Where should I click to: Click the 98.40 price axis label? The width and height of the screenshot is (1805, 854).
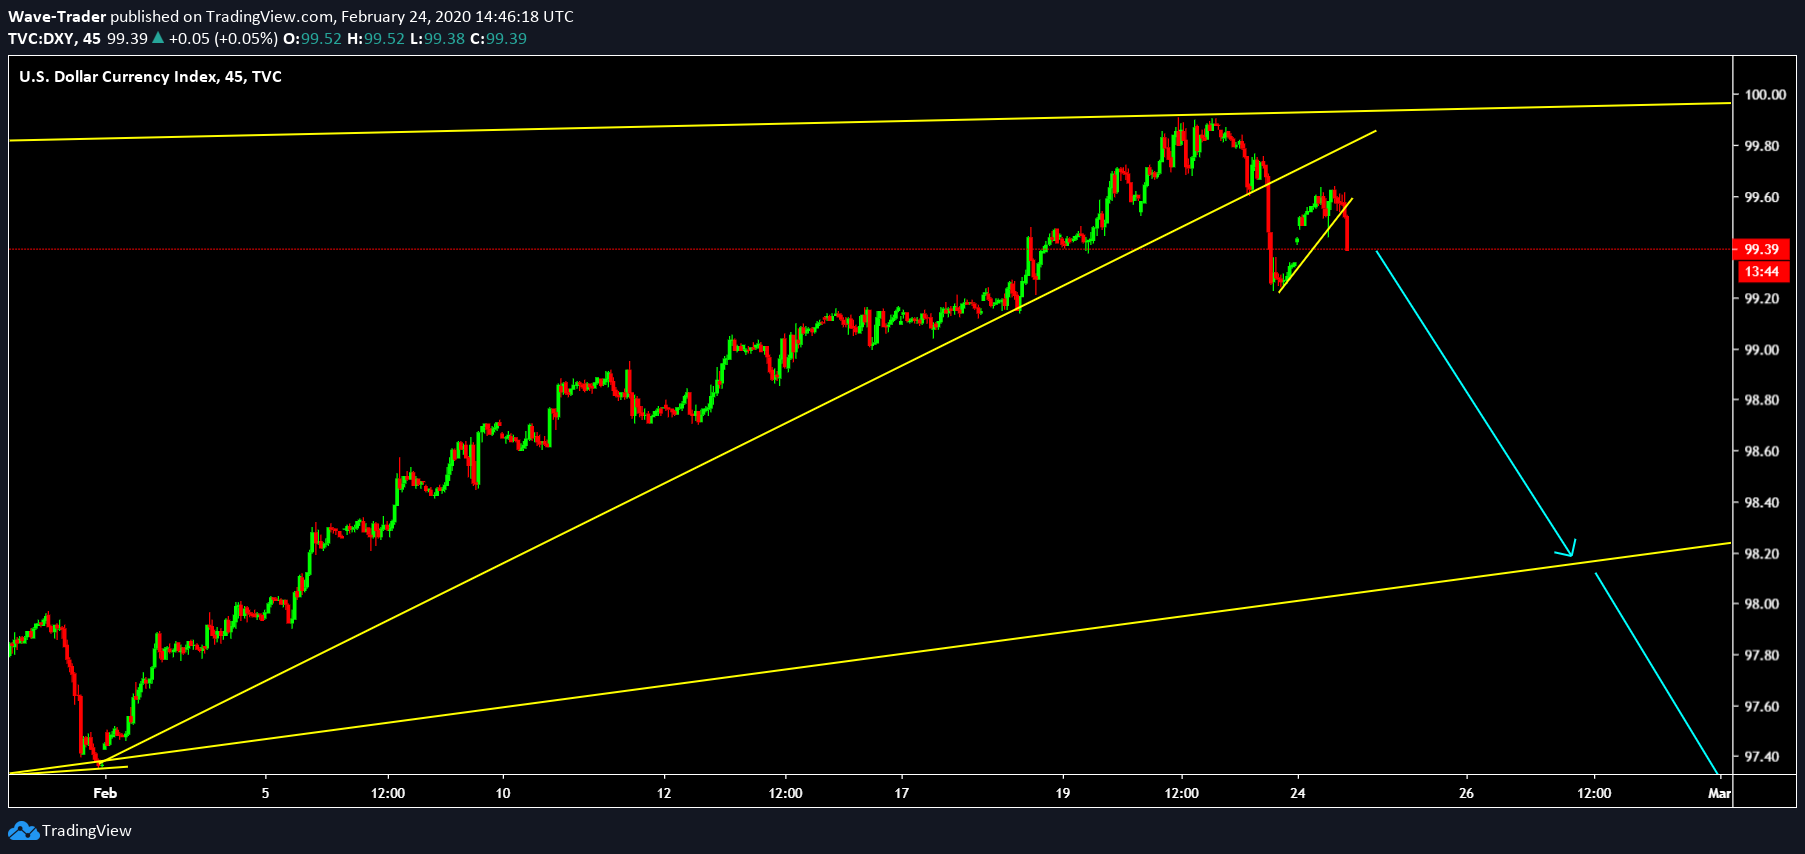[x=1762, y=502]
